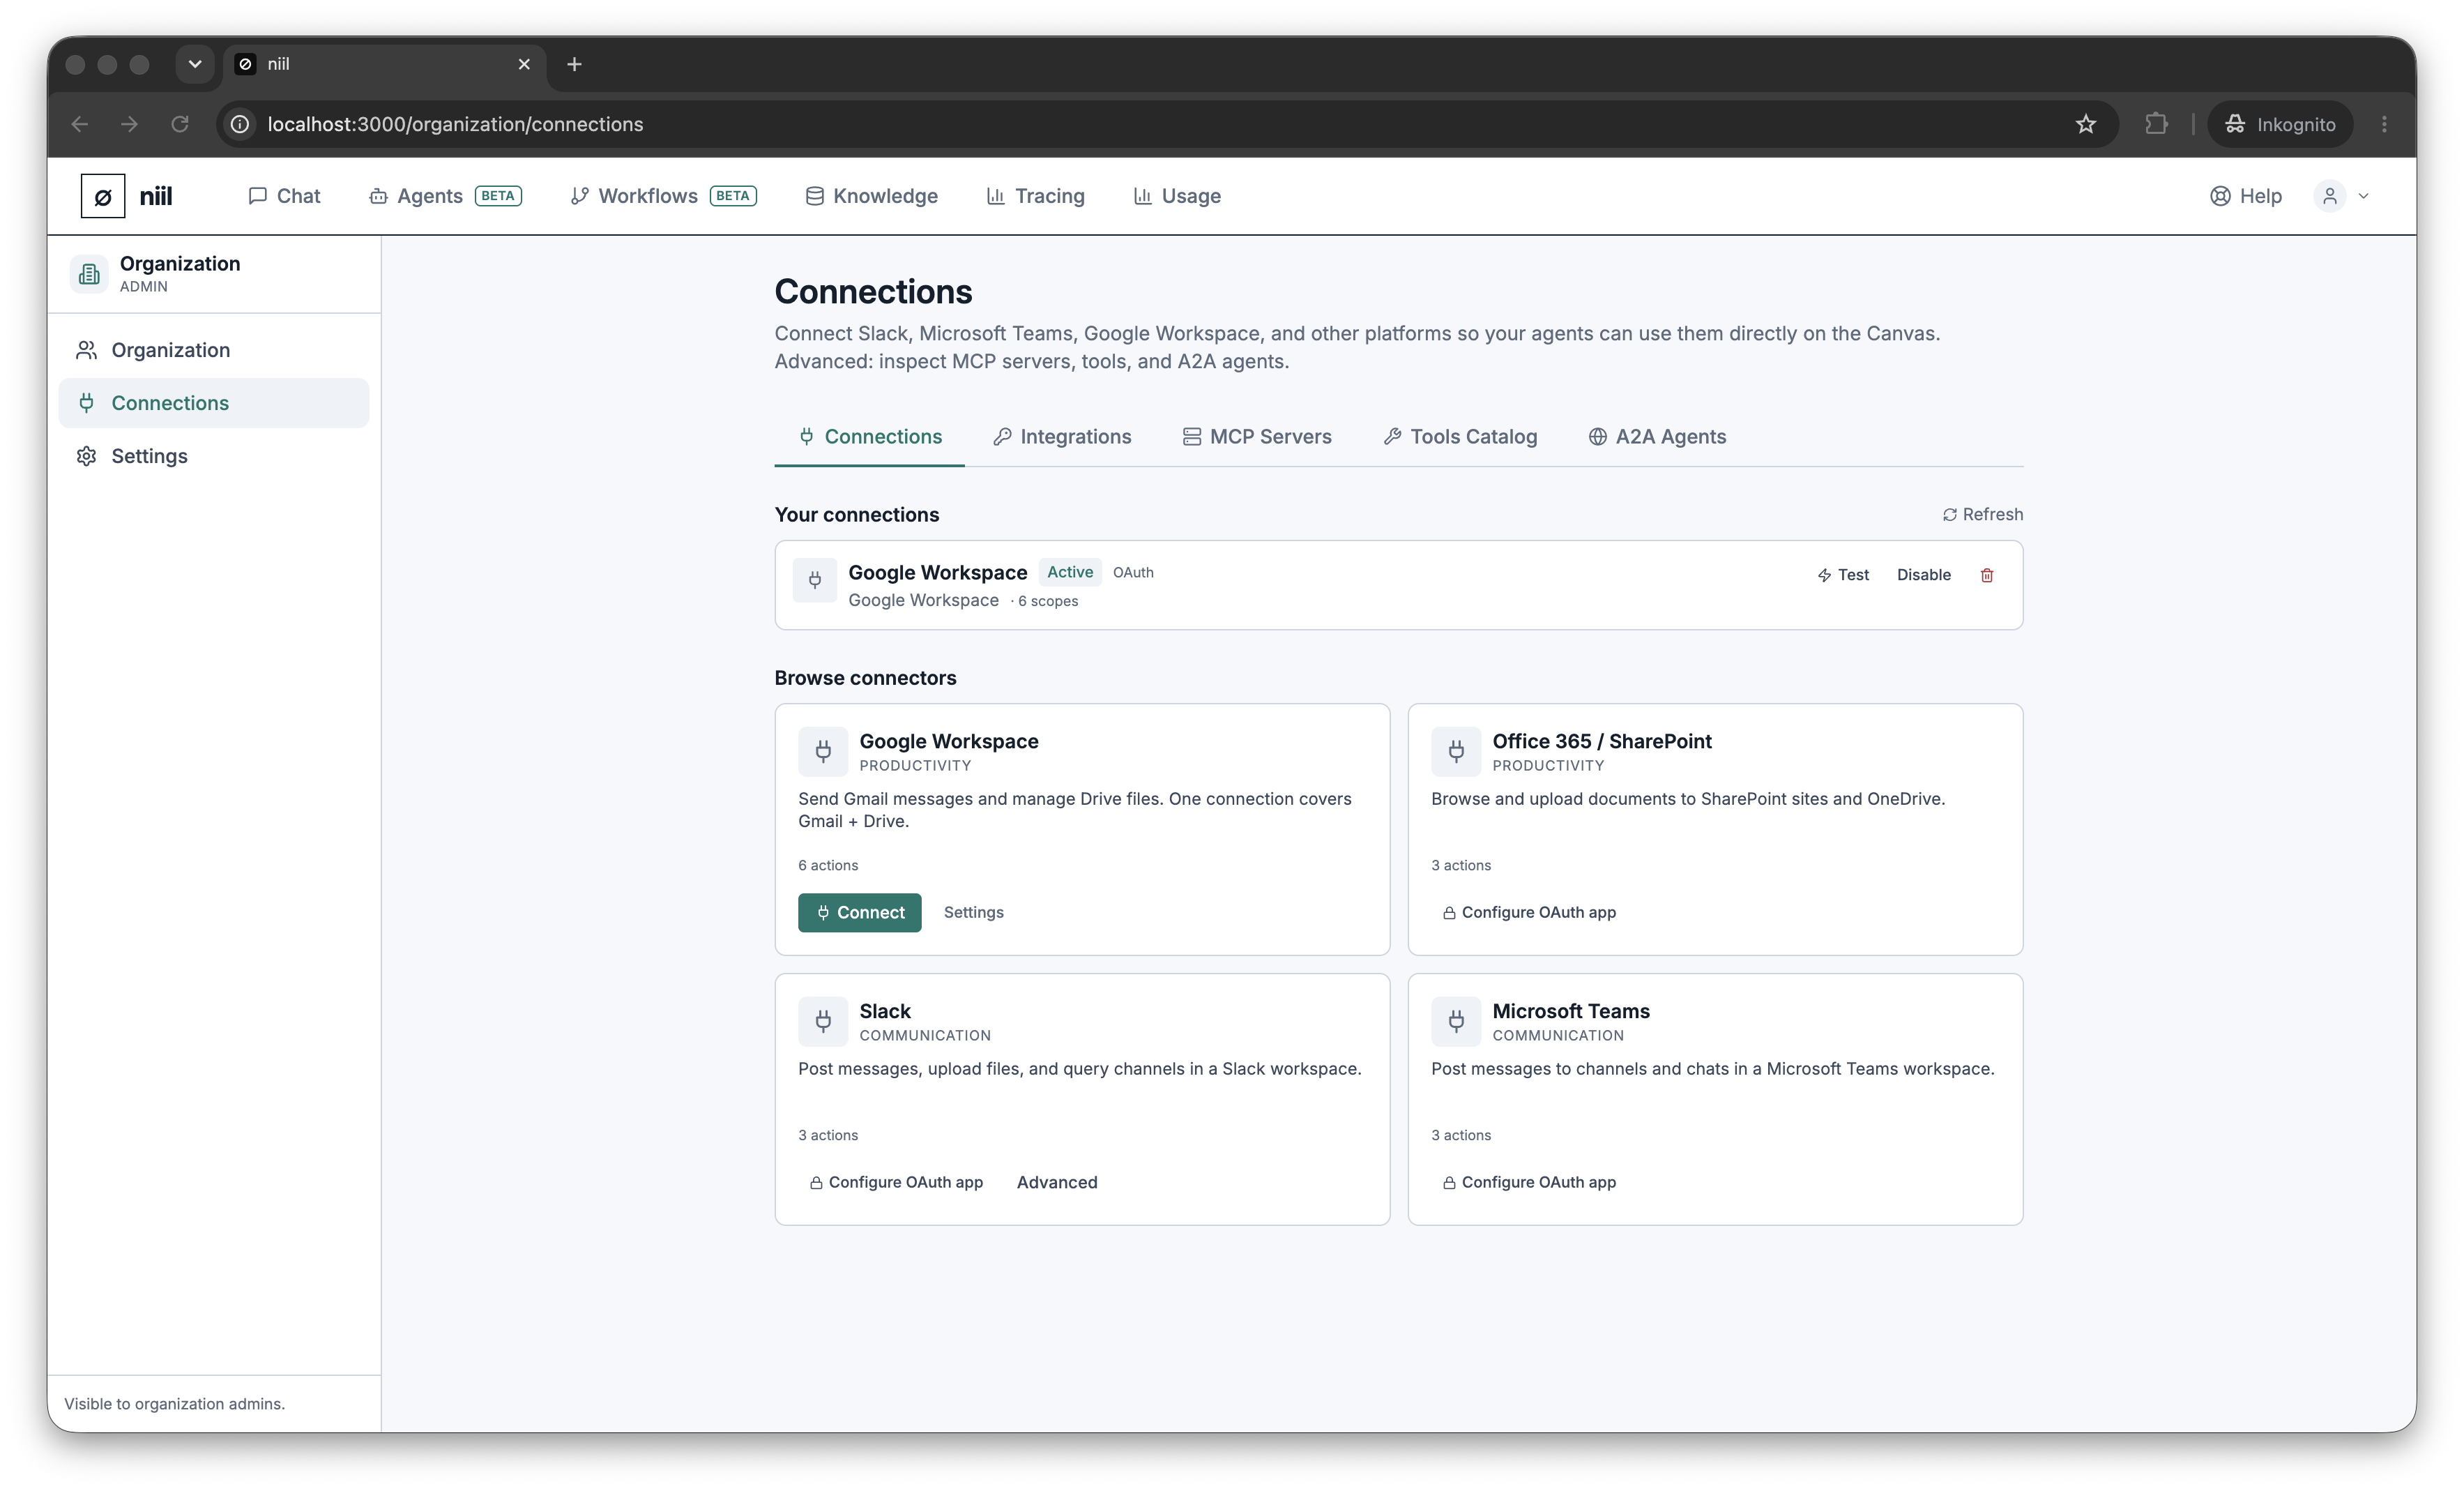
Task: Select Organization in the sidebar
Action: (213, 350)
